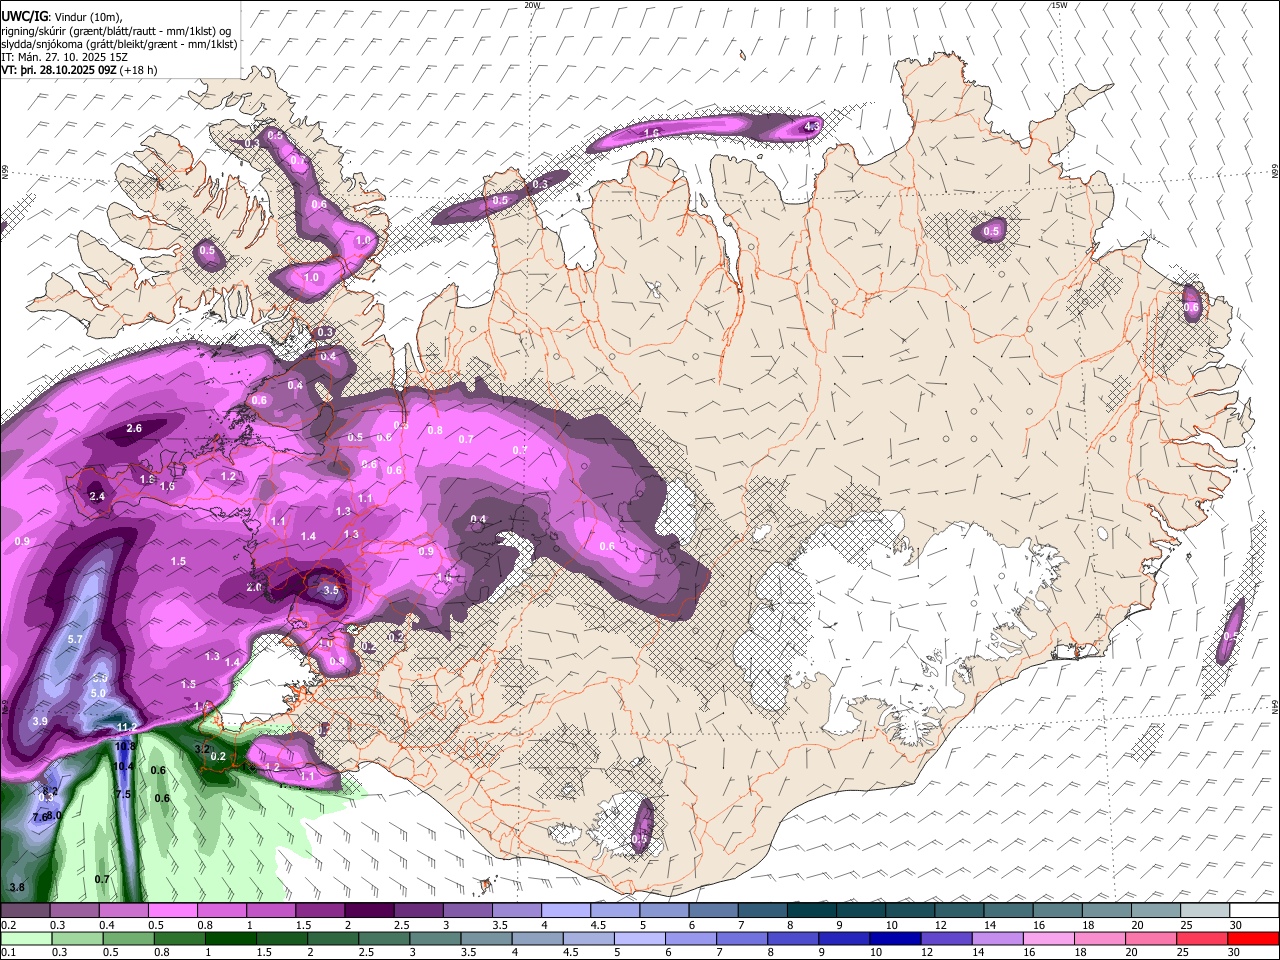Select the snow legend swatch between 25 and 30
Viewport: 1280px width, 960px height.
[x=1205, y=910]
